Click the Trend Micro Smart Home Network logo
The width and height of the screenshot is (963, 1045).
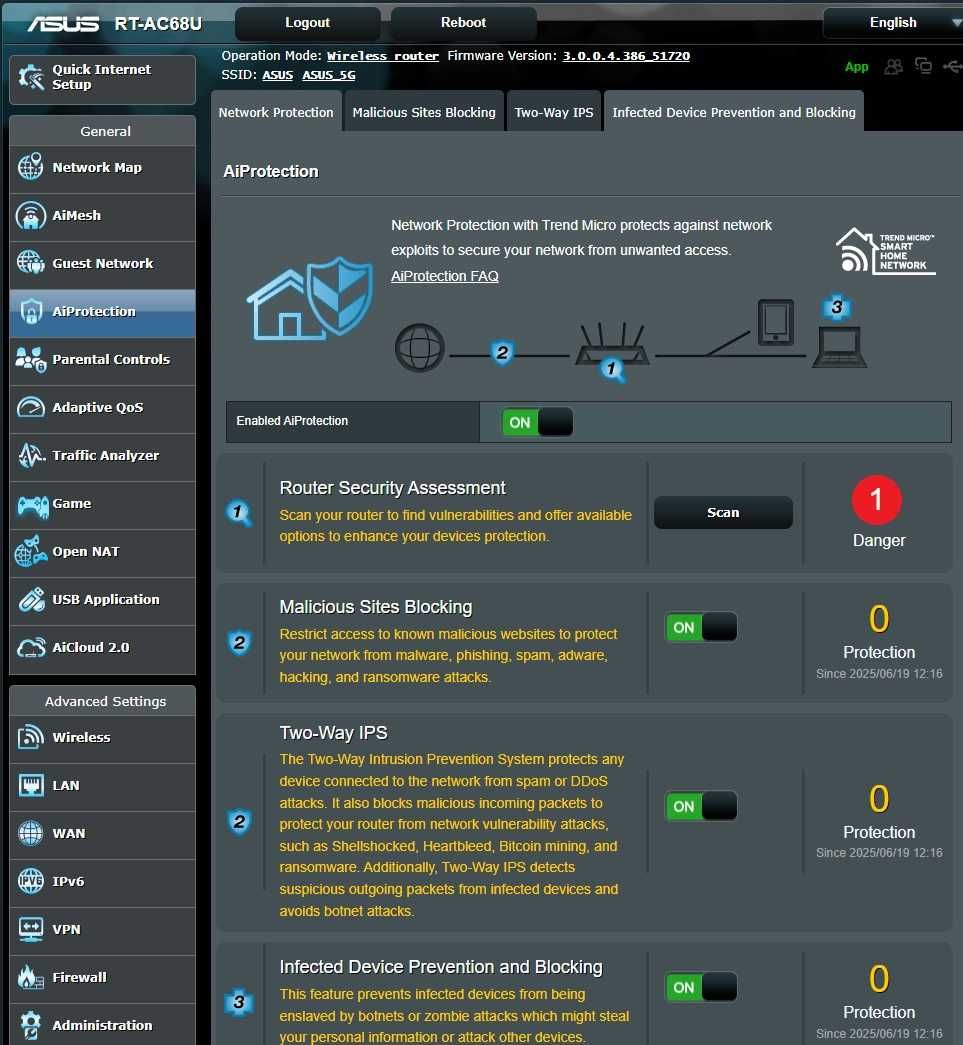pyautogui.click(x=885, y=251)
